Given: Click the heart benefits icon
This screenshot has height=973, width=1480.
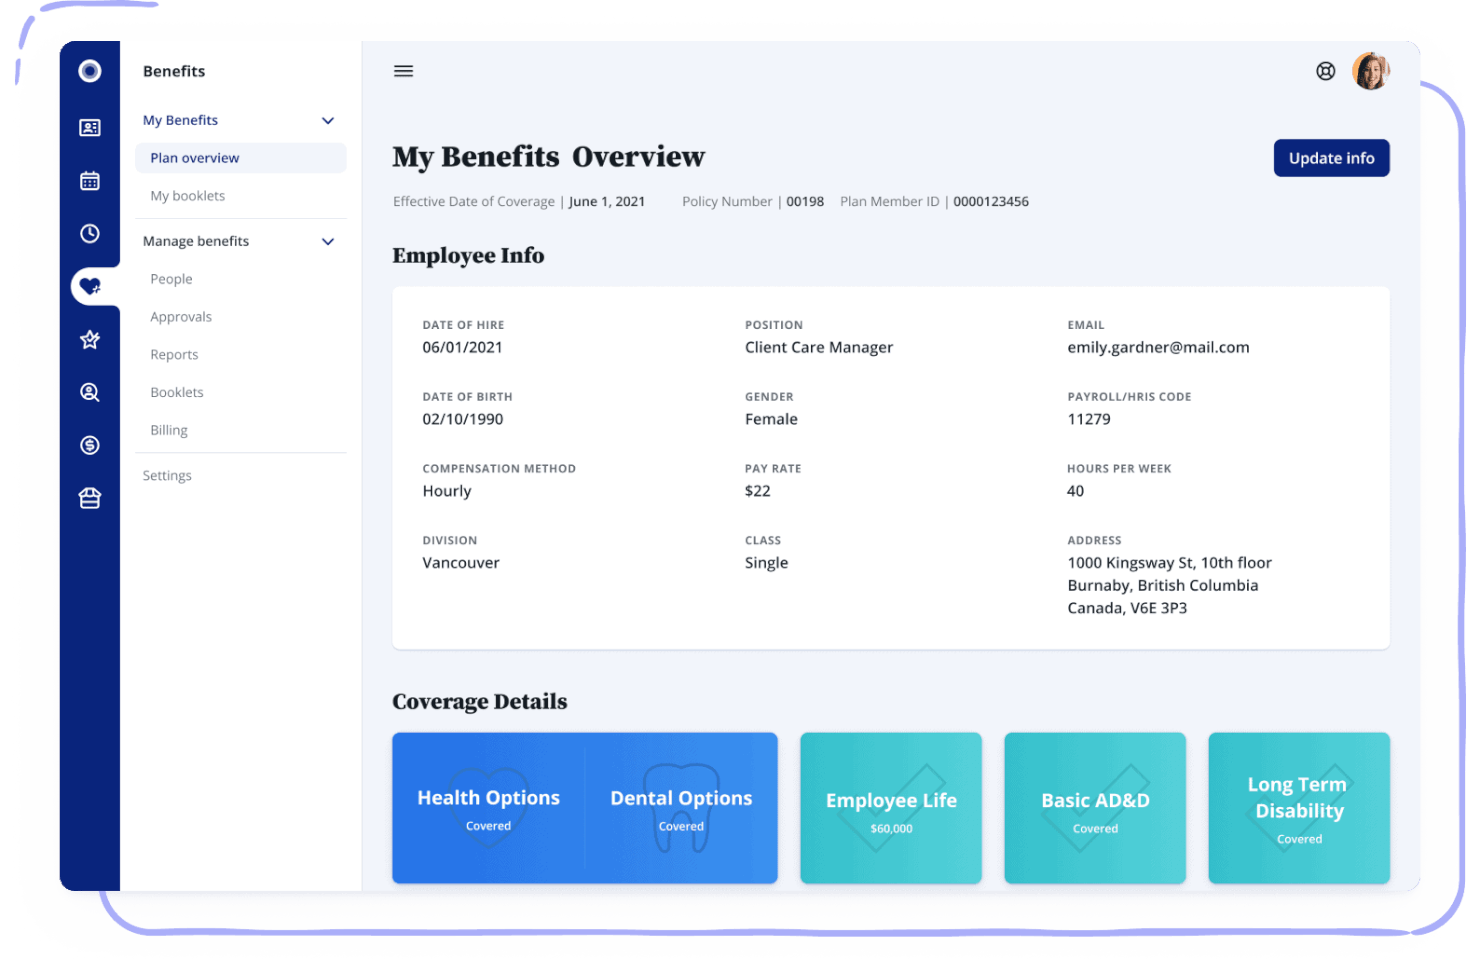Looking at the screenshot, I should [90, 287].
